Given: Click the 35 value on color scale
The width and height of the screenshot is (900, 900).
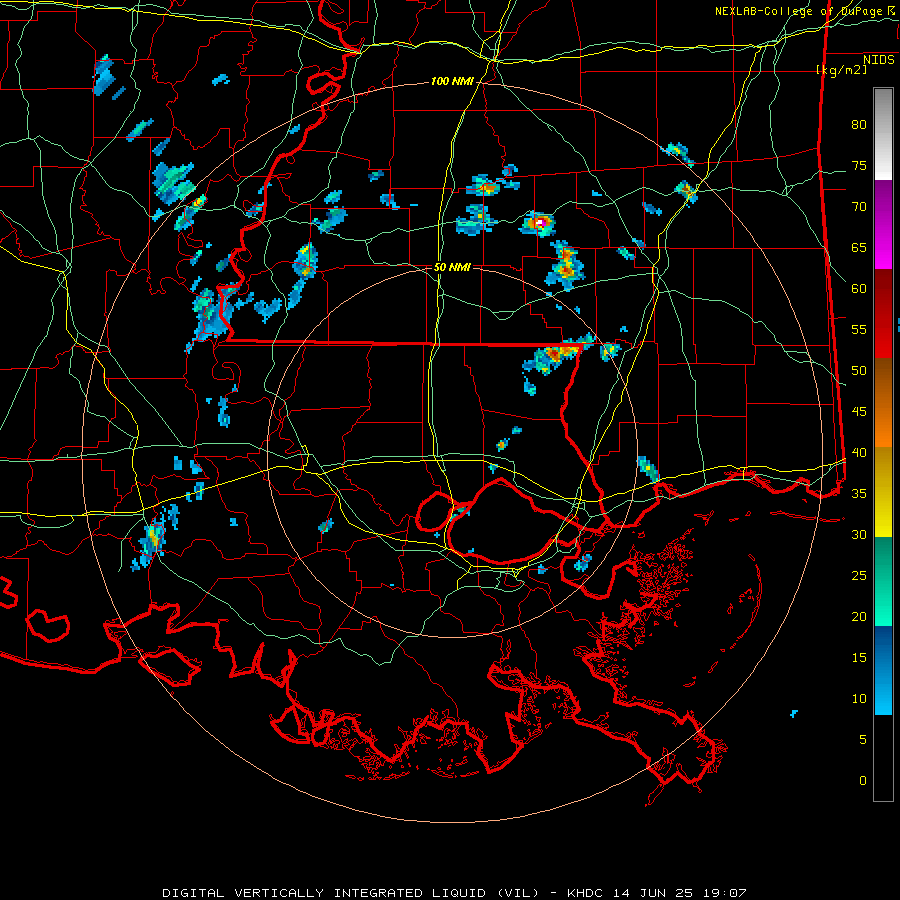Looking at the screenshot, I should (x=859, y=494).
